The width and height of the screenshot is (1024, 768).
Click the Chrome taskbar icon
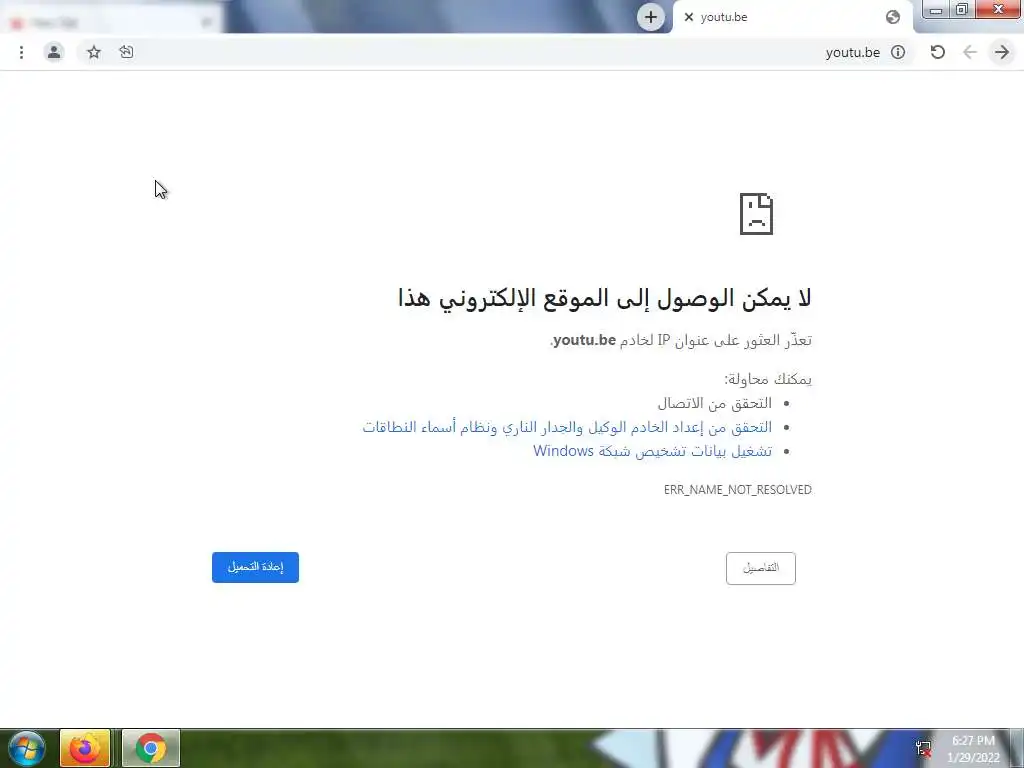151,748
